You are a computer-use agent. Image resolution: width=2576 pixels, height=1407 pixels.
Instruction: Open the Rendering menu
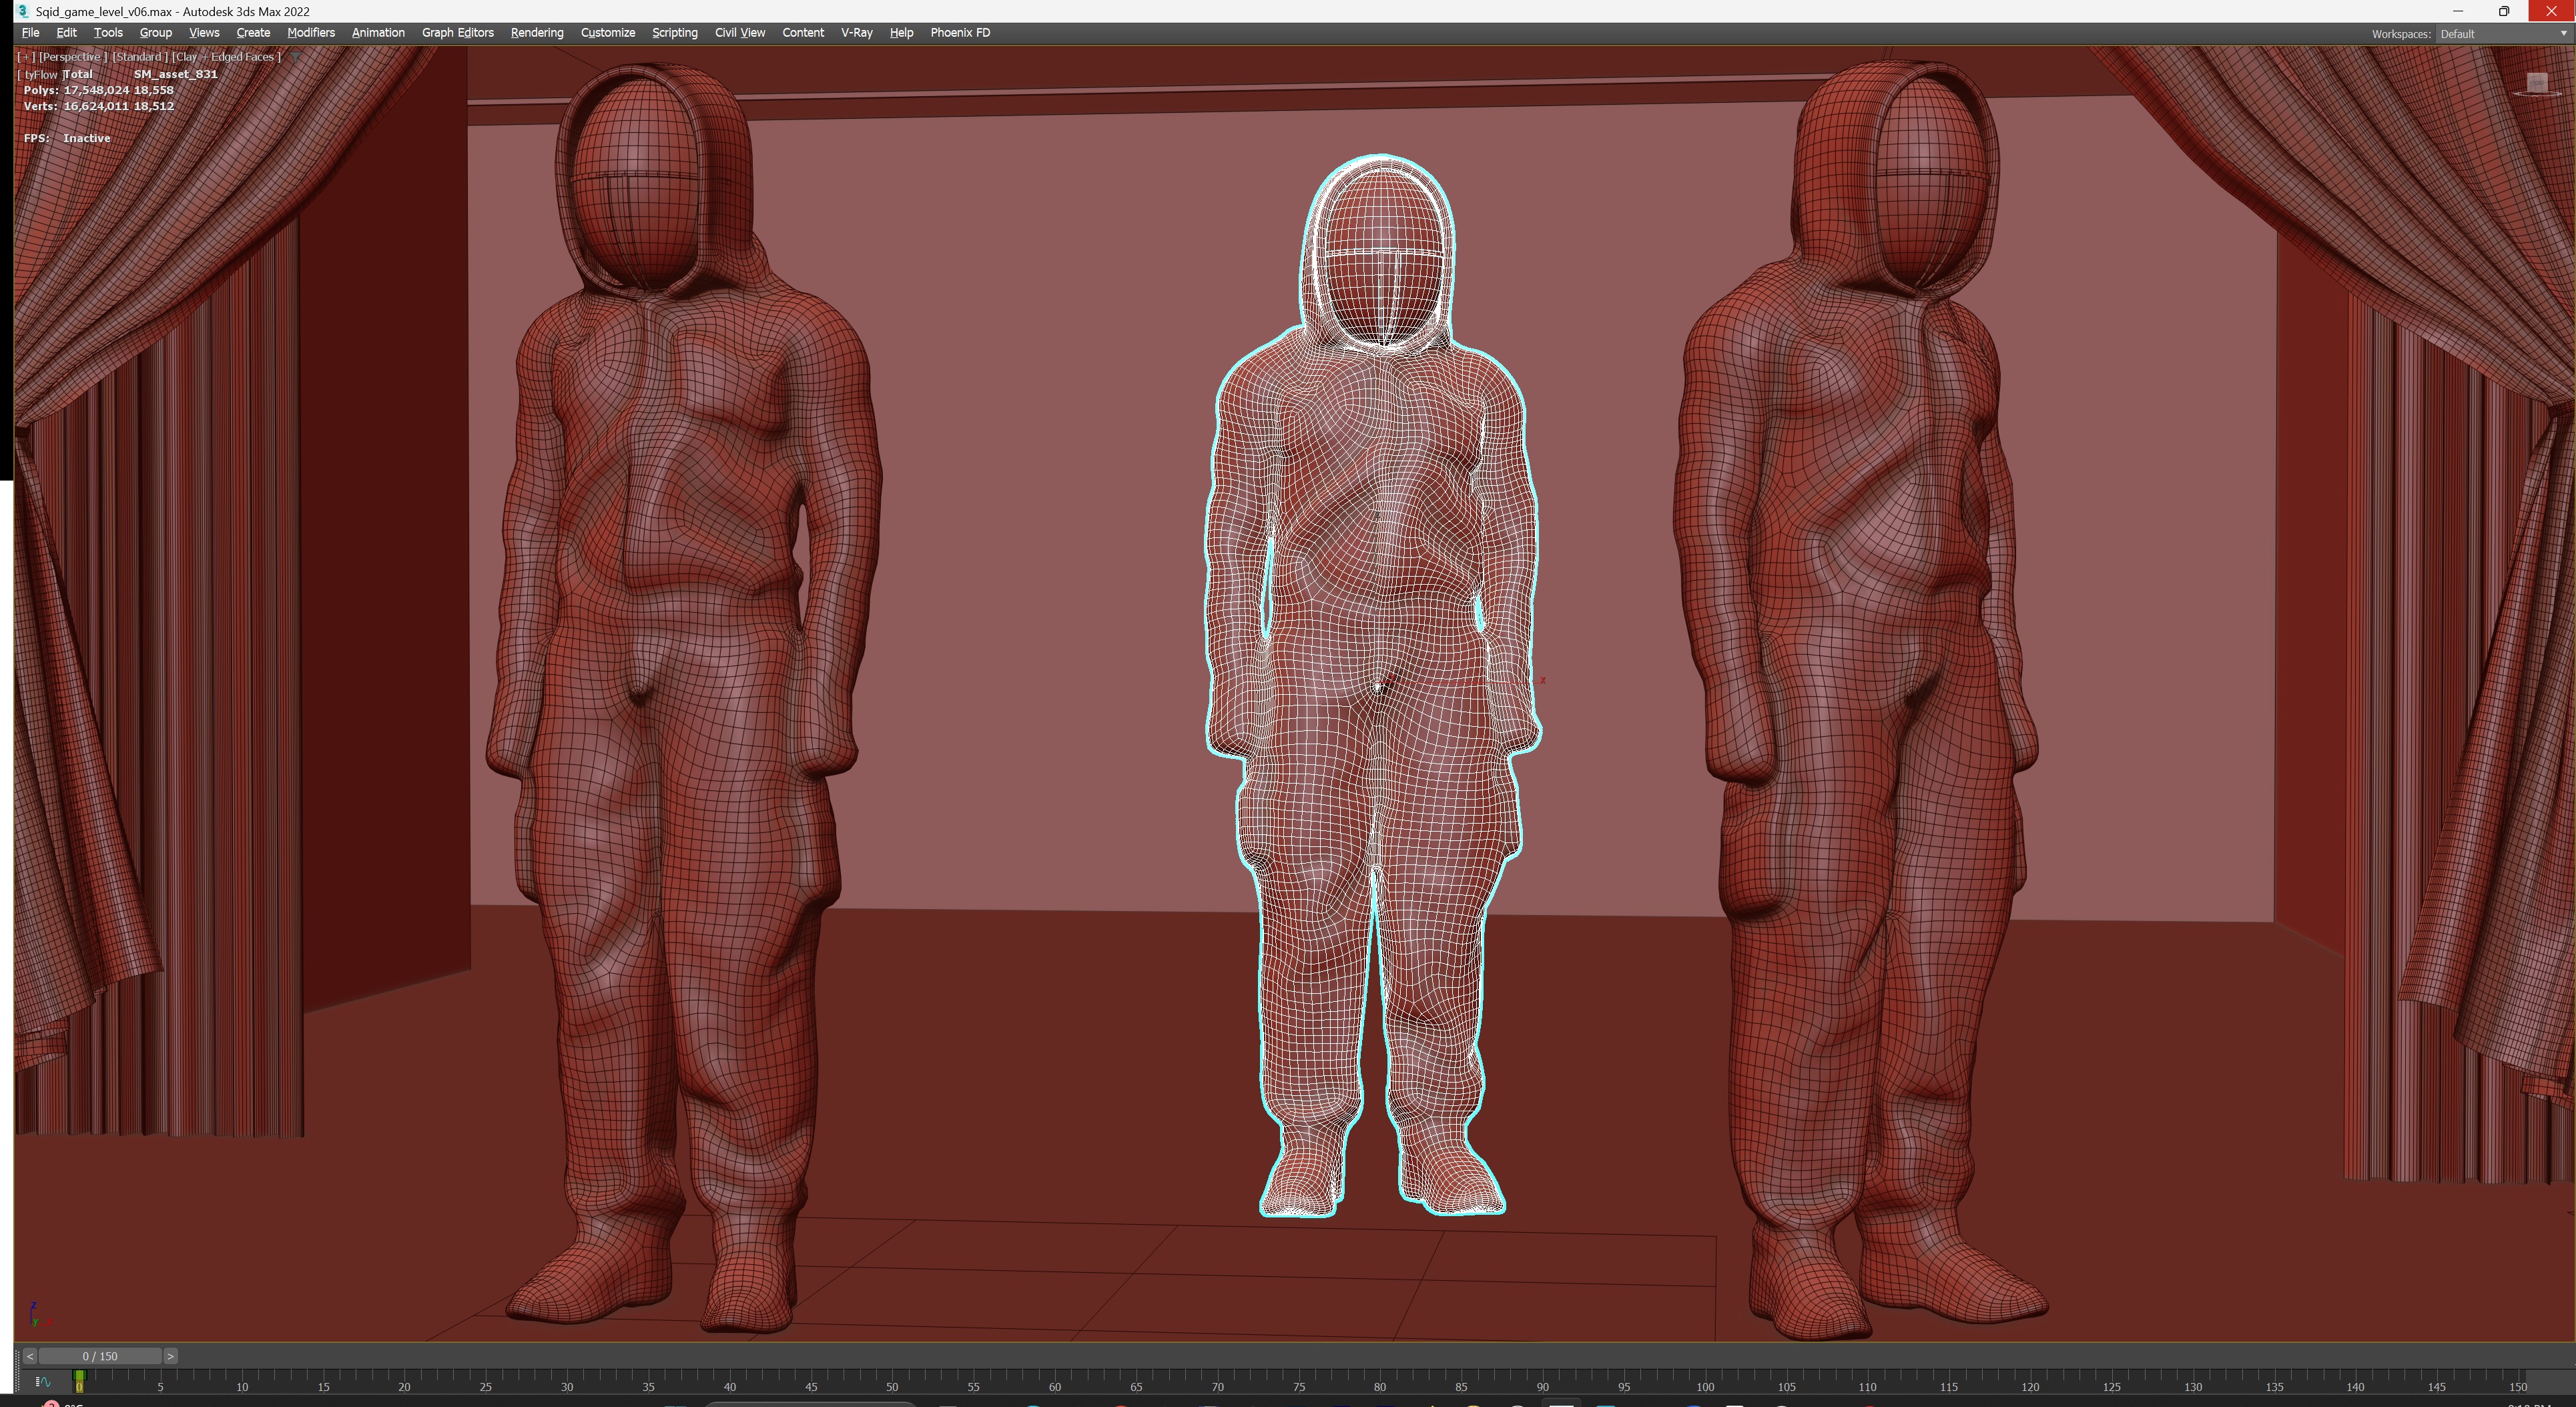537,33
